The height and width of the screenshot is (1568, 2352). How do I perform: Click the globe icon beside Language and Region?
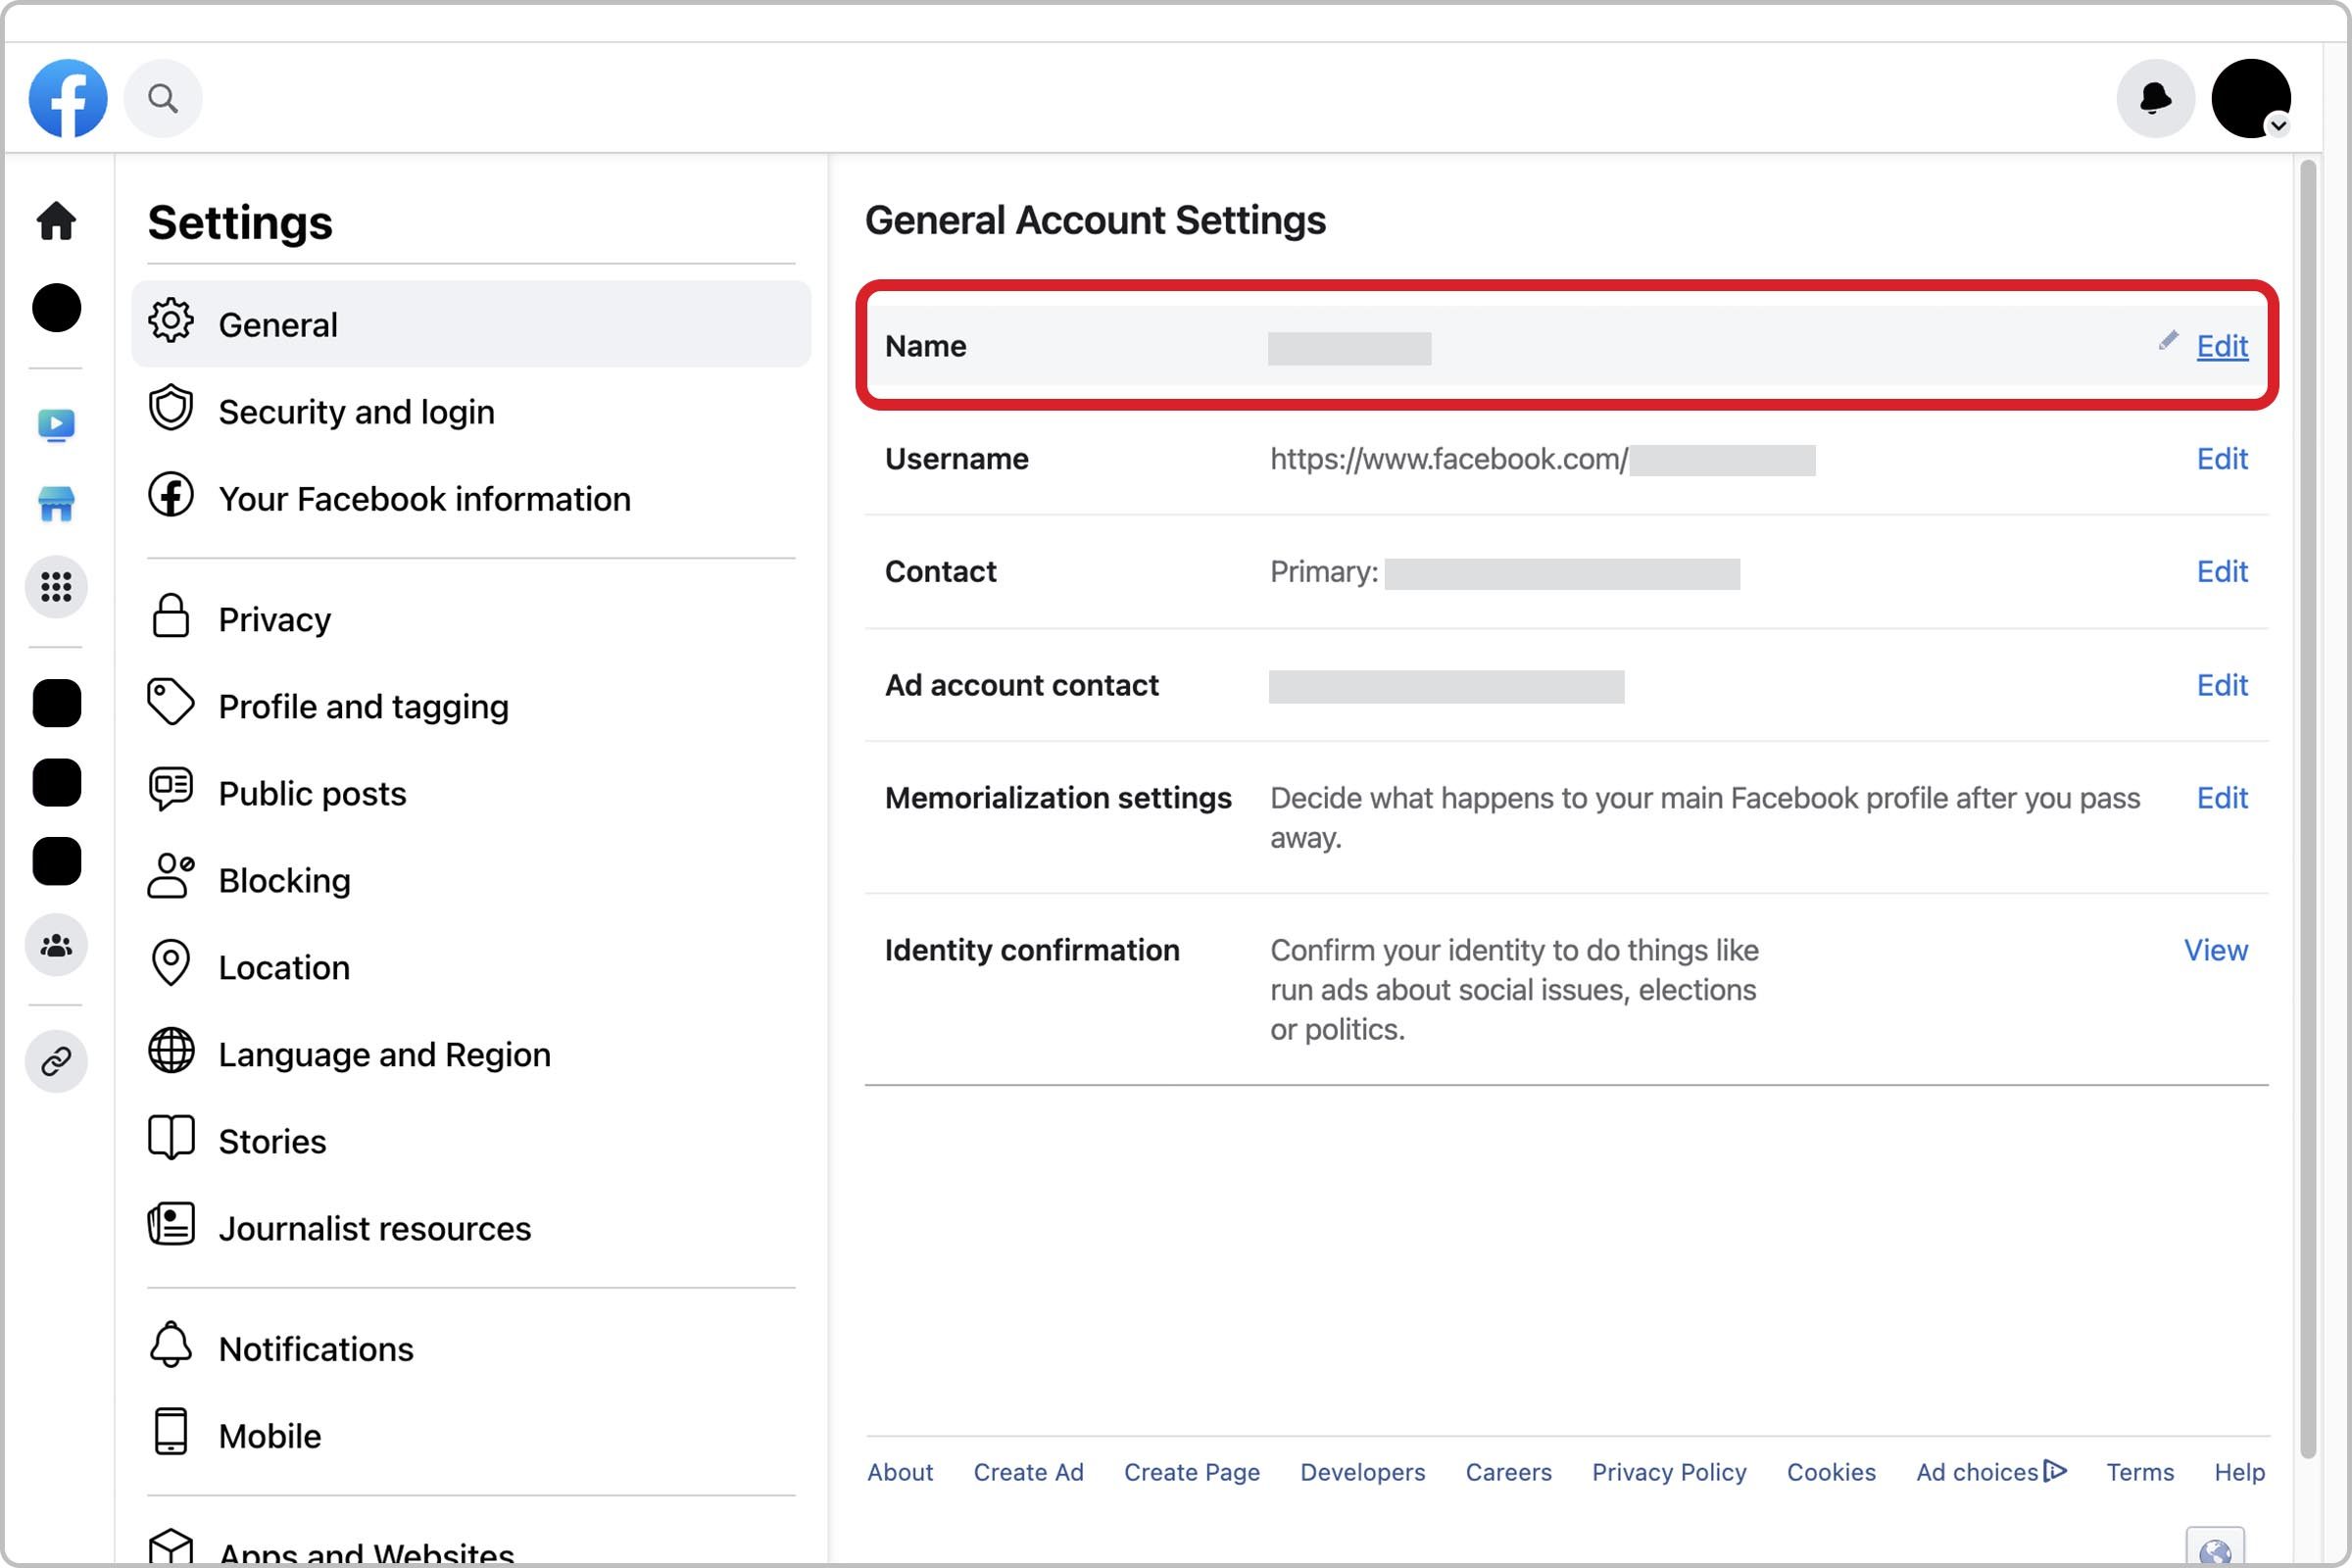(x=171, y=1050)
